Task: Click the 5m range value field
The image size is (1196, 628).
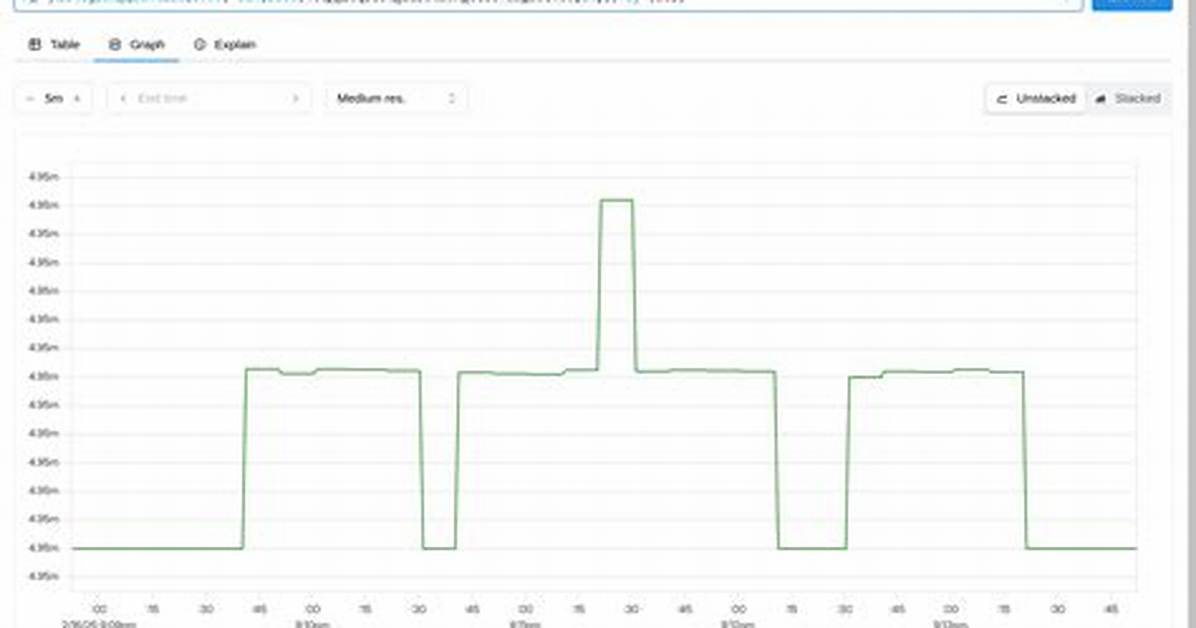Action: pos(53,98)
